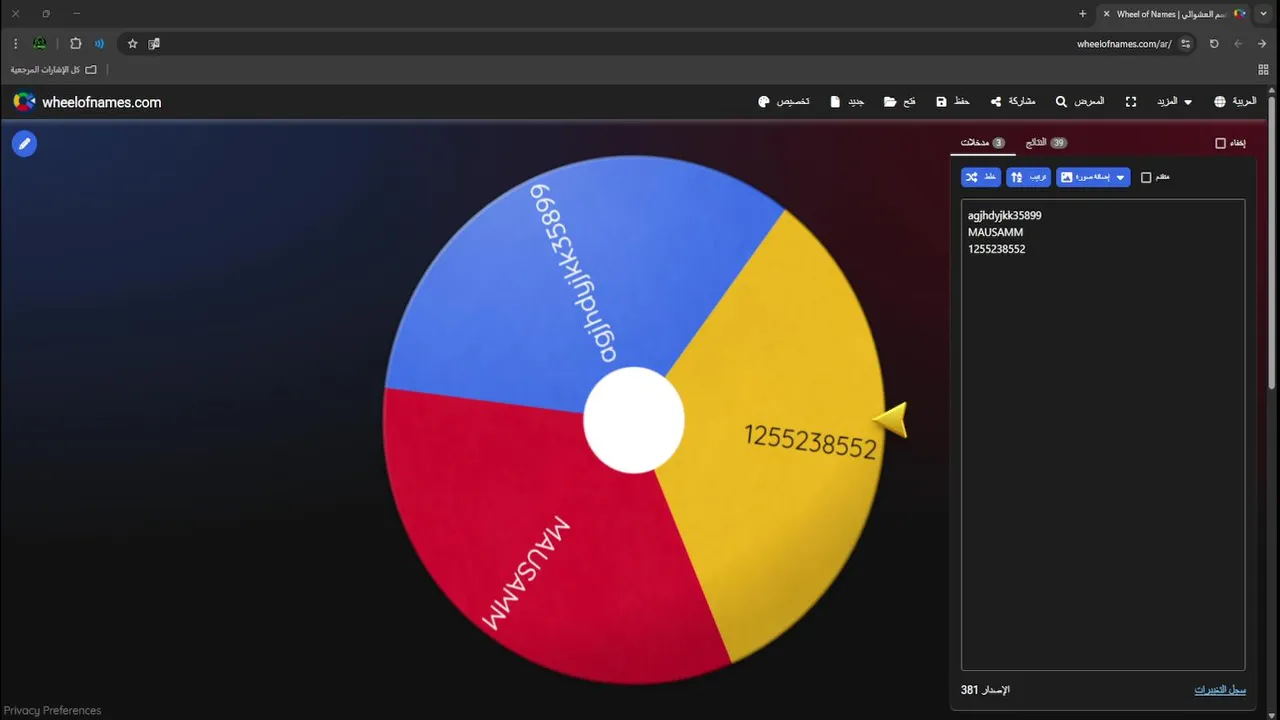Image resolution: width=1280 pixels, height=720 pixels.
Task: Open the Add image (إضافة صورة) dropdown
Action: point(1093,177)
